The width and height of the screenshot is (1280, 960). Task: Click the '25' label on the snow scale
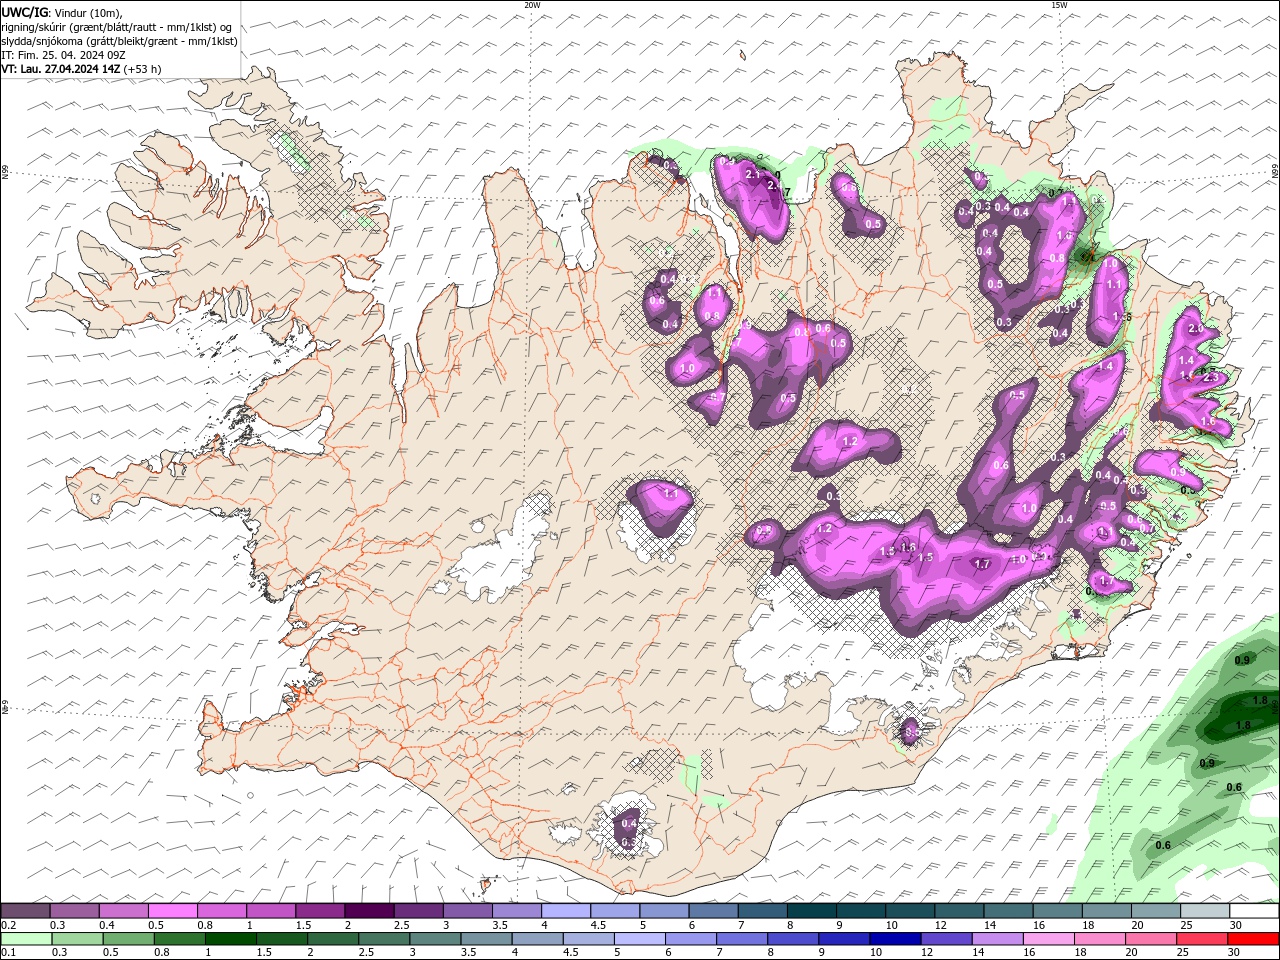click(x=1187, y=925)
